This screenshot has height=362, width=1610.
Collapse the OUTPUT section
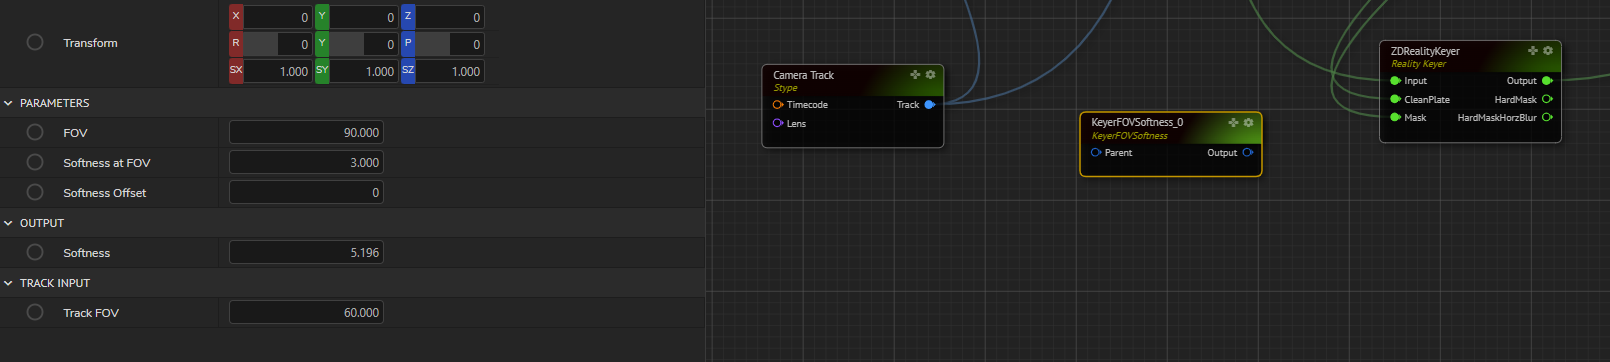(8, 223)
